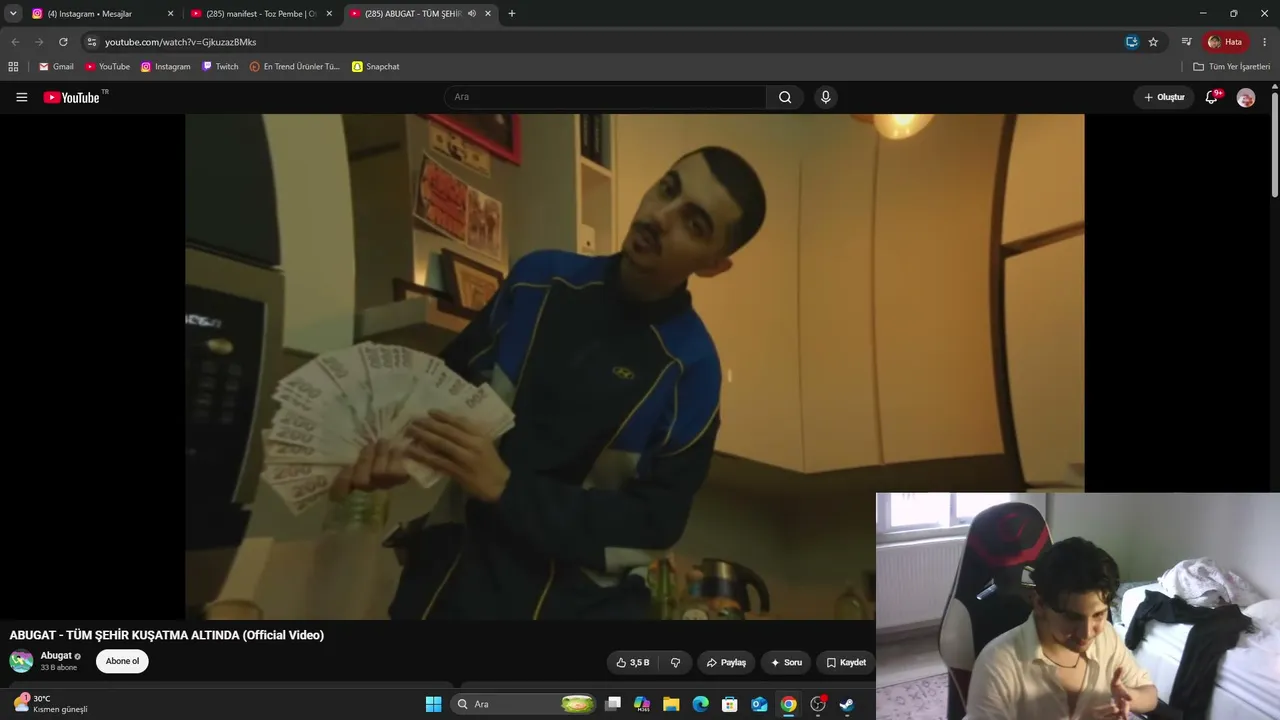Open the Tüm Yer İşaretleri folder
This screenshot has height=720, width=1280.
(x=1231, y=67)
